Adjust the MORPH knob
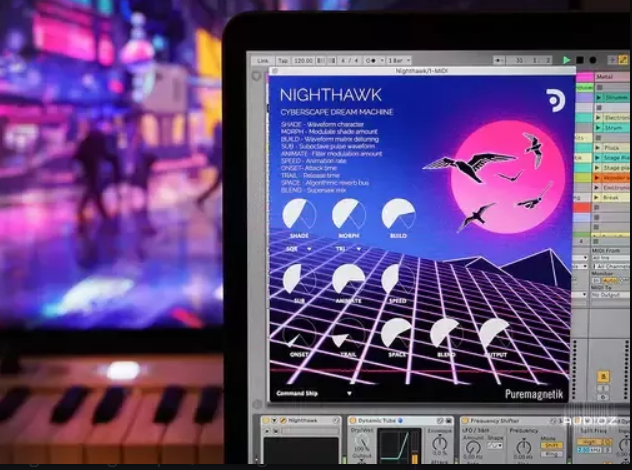 (349, 215)
